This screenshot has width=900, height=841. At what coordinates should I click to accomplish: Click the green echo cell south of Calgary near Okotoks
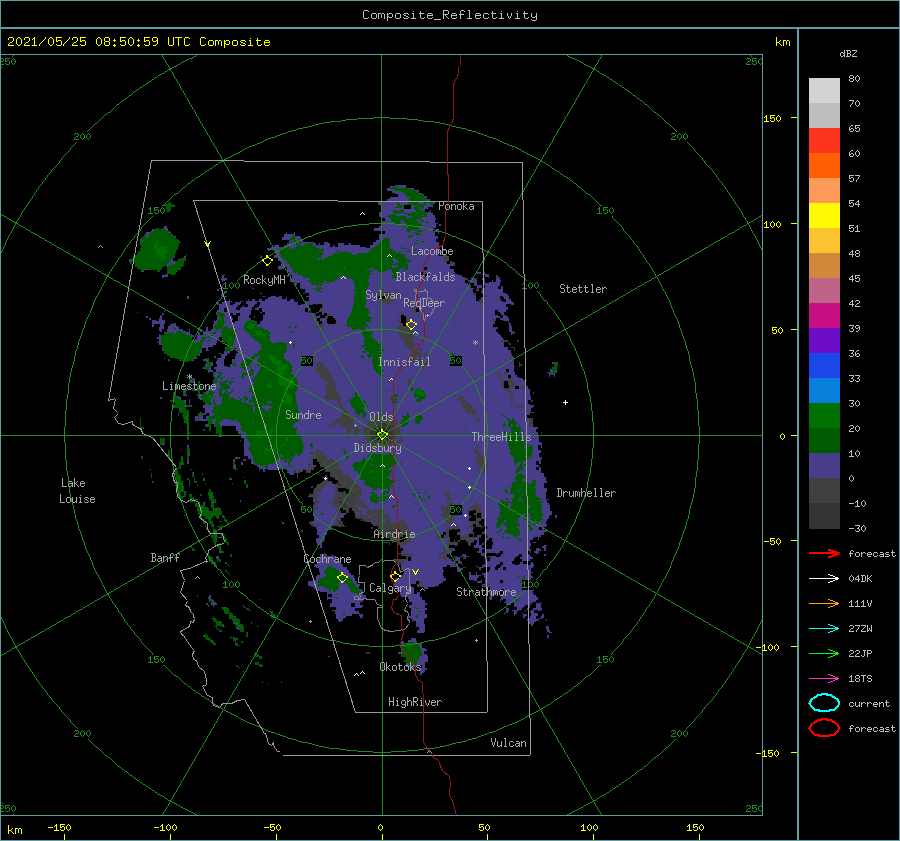click(x=412, y=652)
